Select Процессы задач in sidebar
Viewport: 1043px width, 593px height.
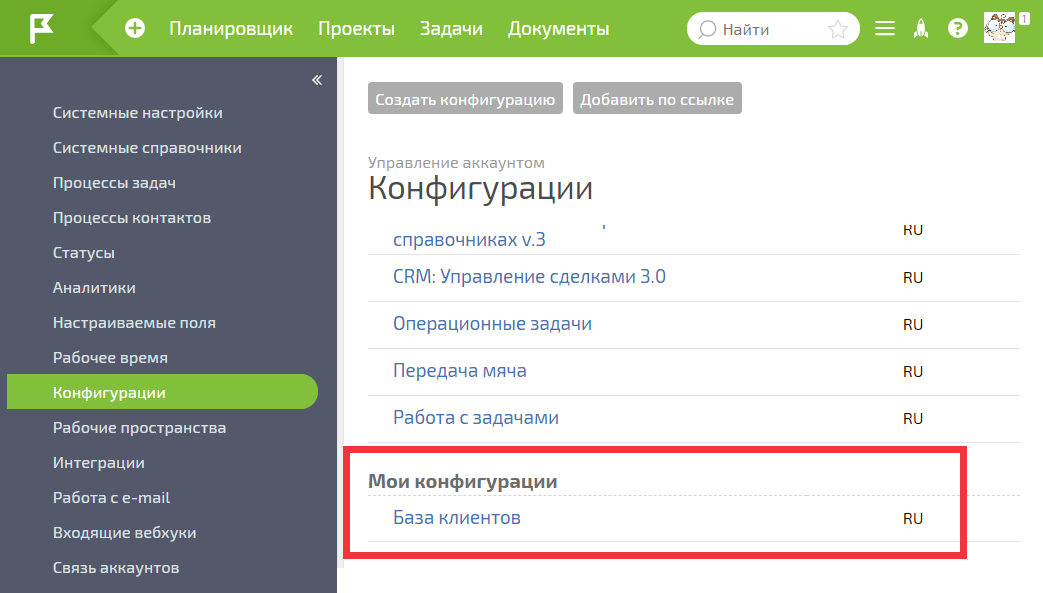[114, 183]
